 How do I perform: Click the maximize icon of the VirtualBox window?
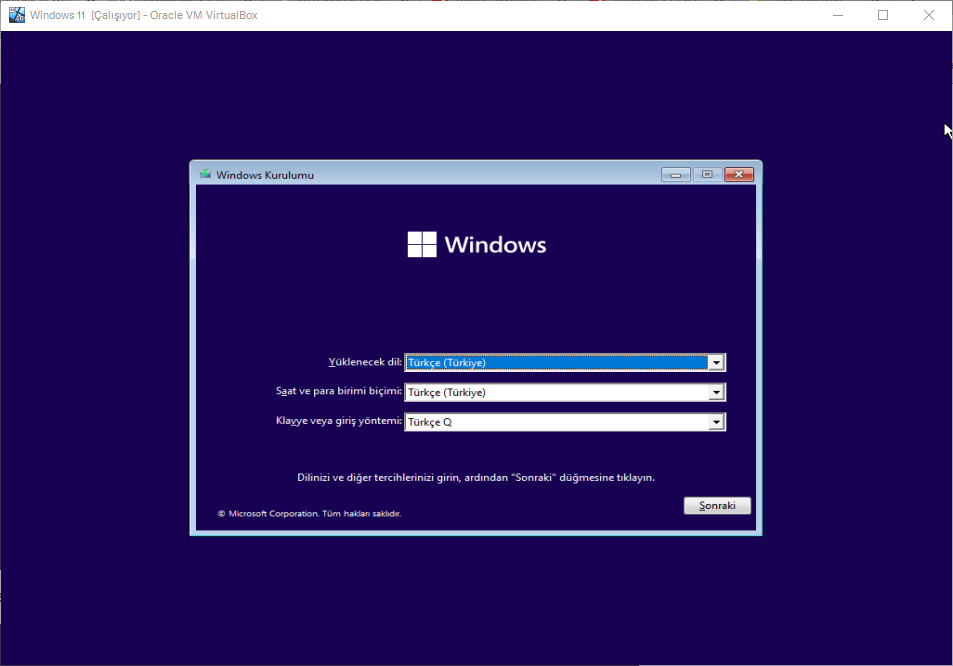click(x=883, y=15)
